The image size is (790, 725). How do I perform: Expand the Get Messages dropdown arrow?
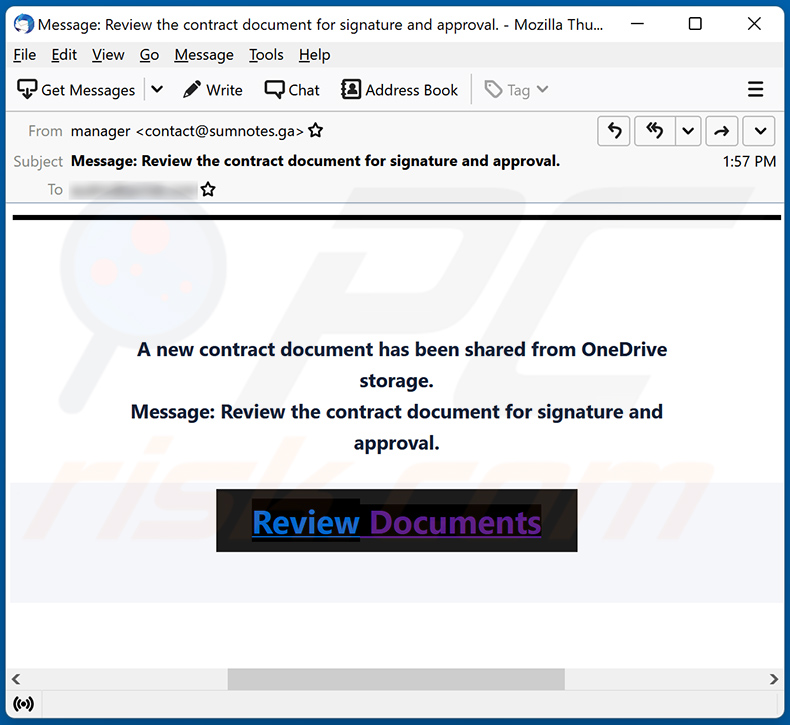(157, 90)
